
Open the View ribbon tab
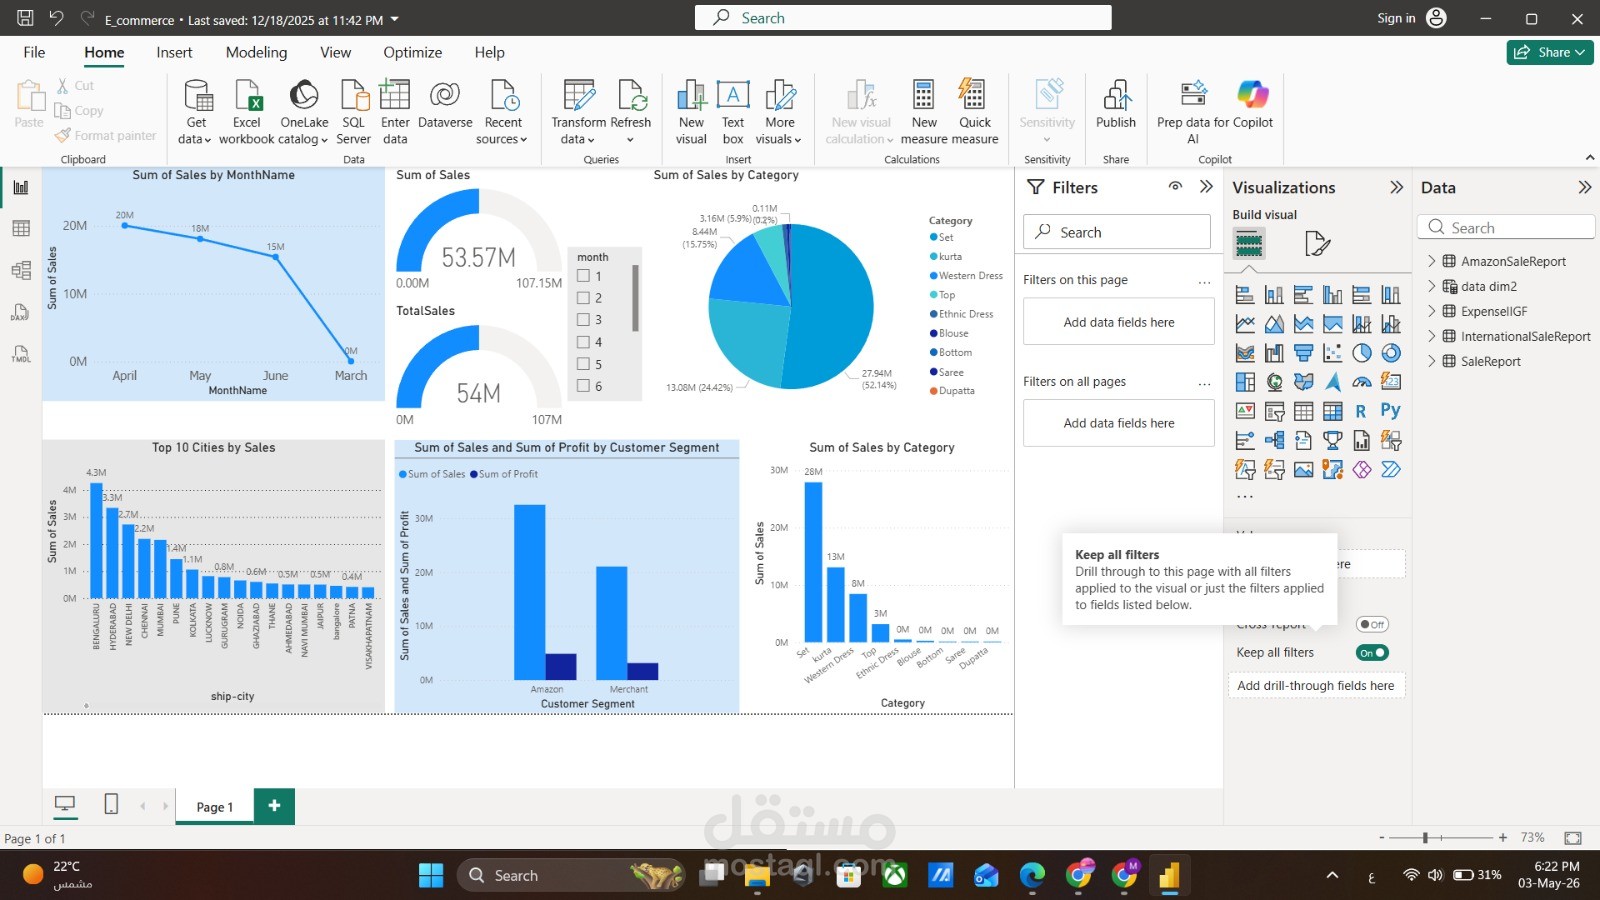point(335,52)
